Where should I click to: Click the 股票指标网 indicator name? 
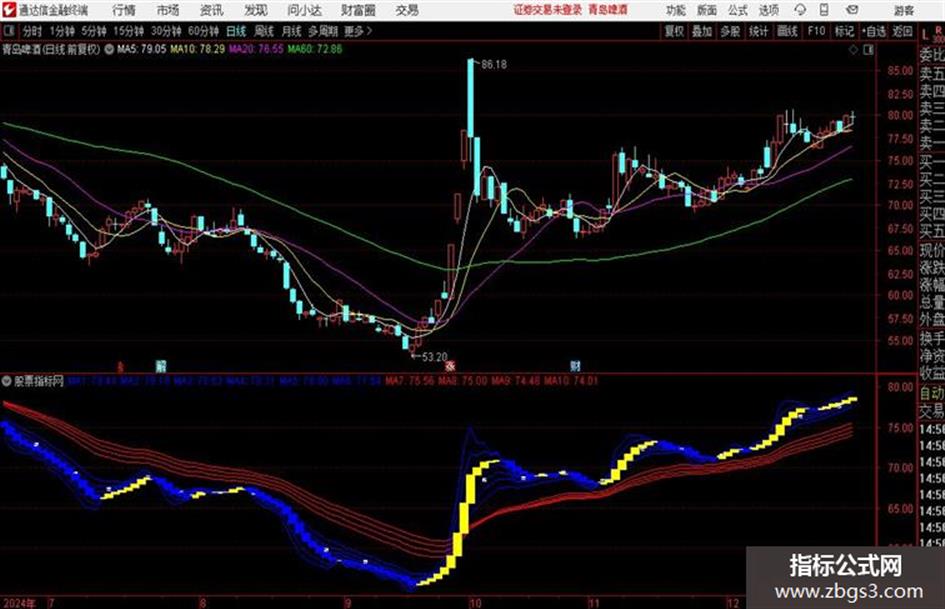(39, 381)
